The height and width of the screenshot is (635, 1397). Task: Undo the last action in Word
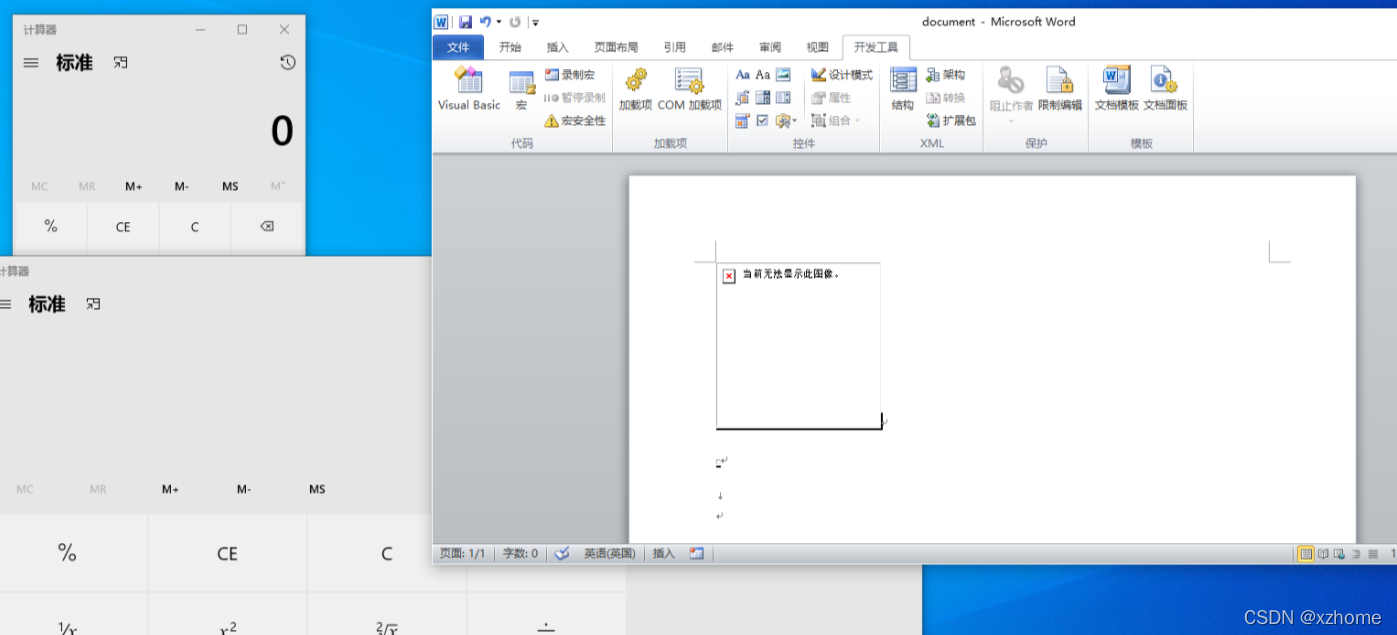pos(485,22)
